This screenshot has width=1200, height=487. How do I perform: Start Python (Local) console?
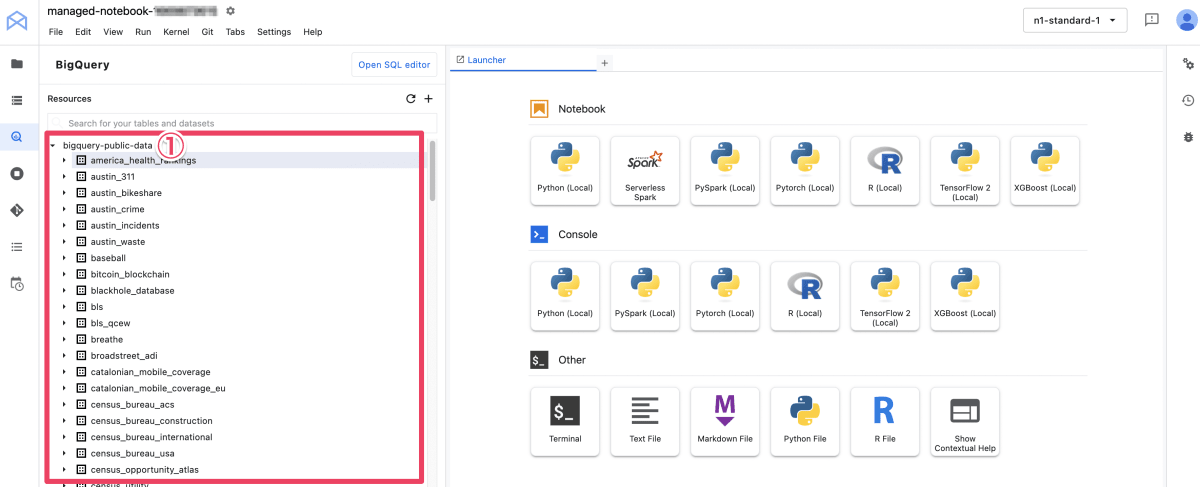point(565,296)
